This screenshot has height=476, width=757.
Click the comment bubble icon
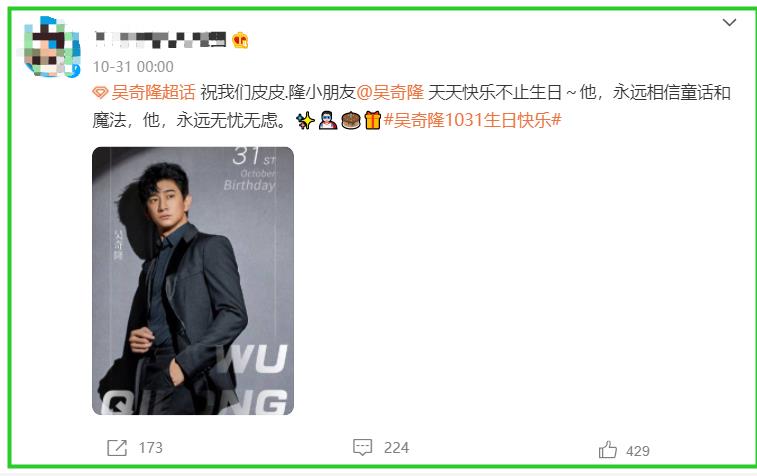363,448
